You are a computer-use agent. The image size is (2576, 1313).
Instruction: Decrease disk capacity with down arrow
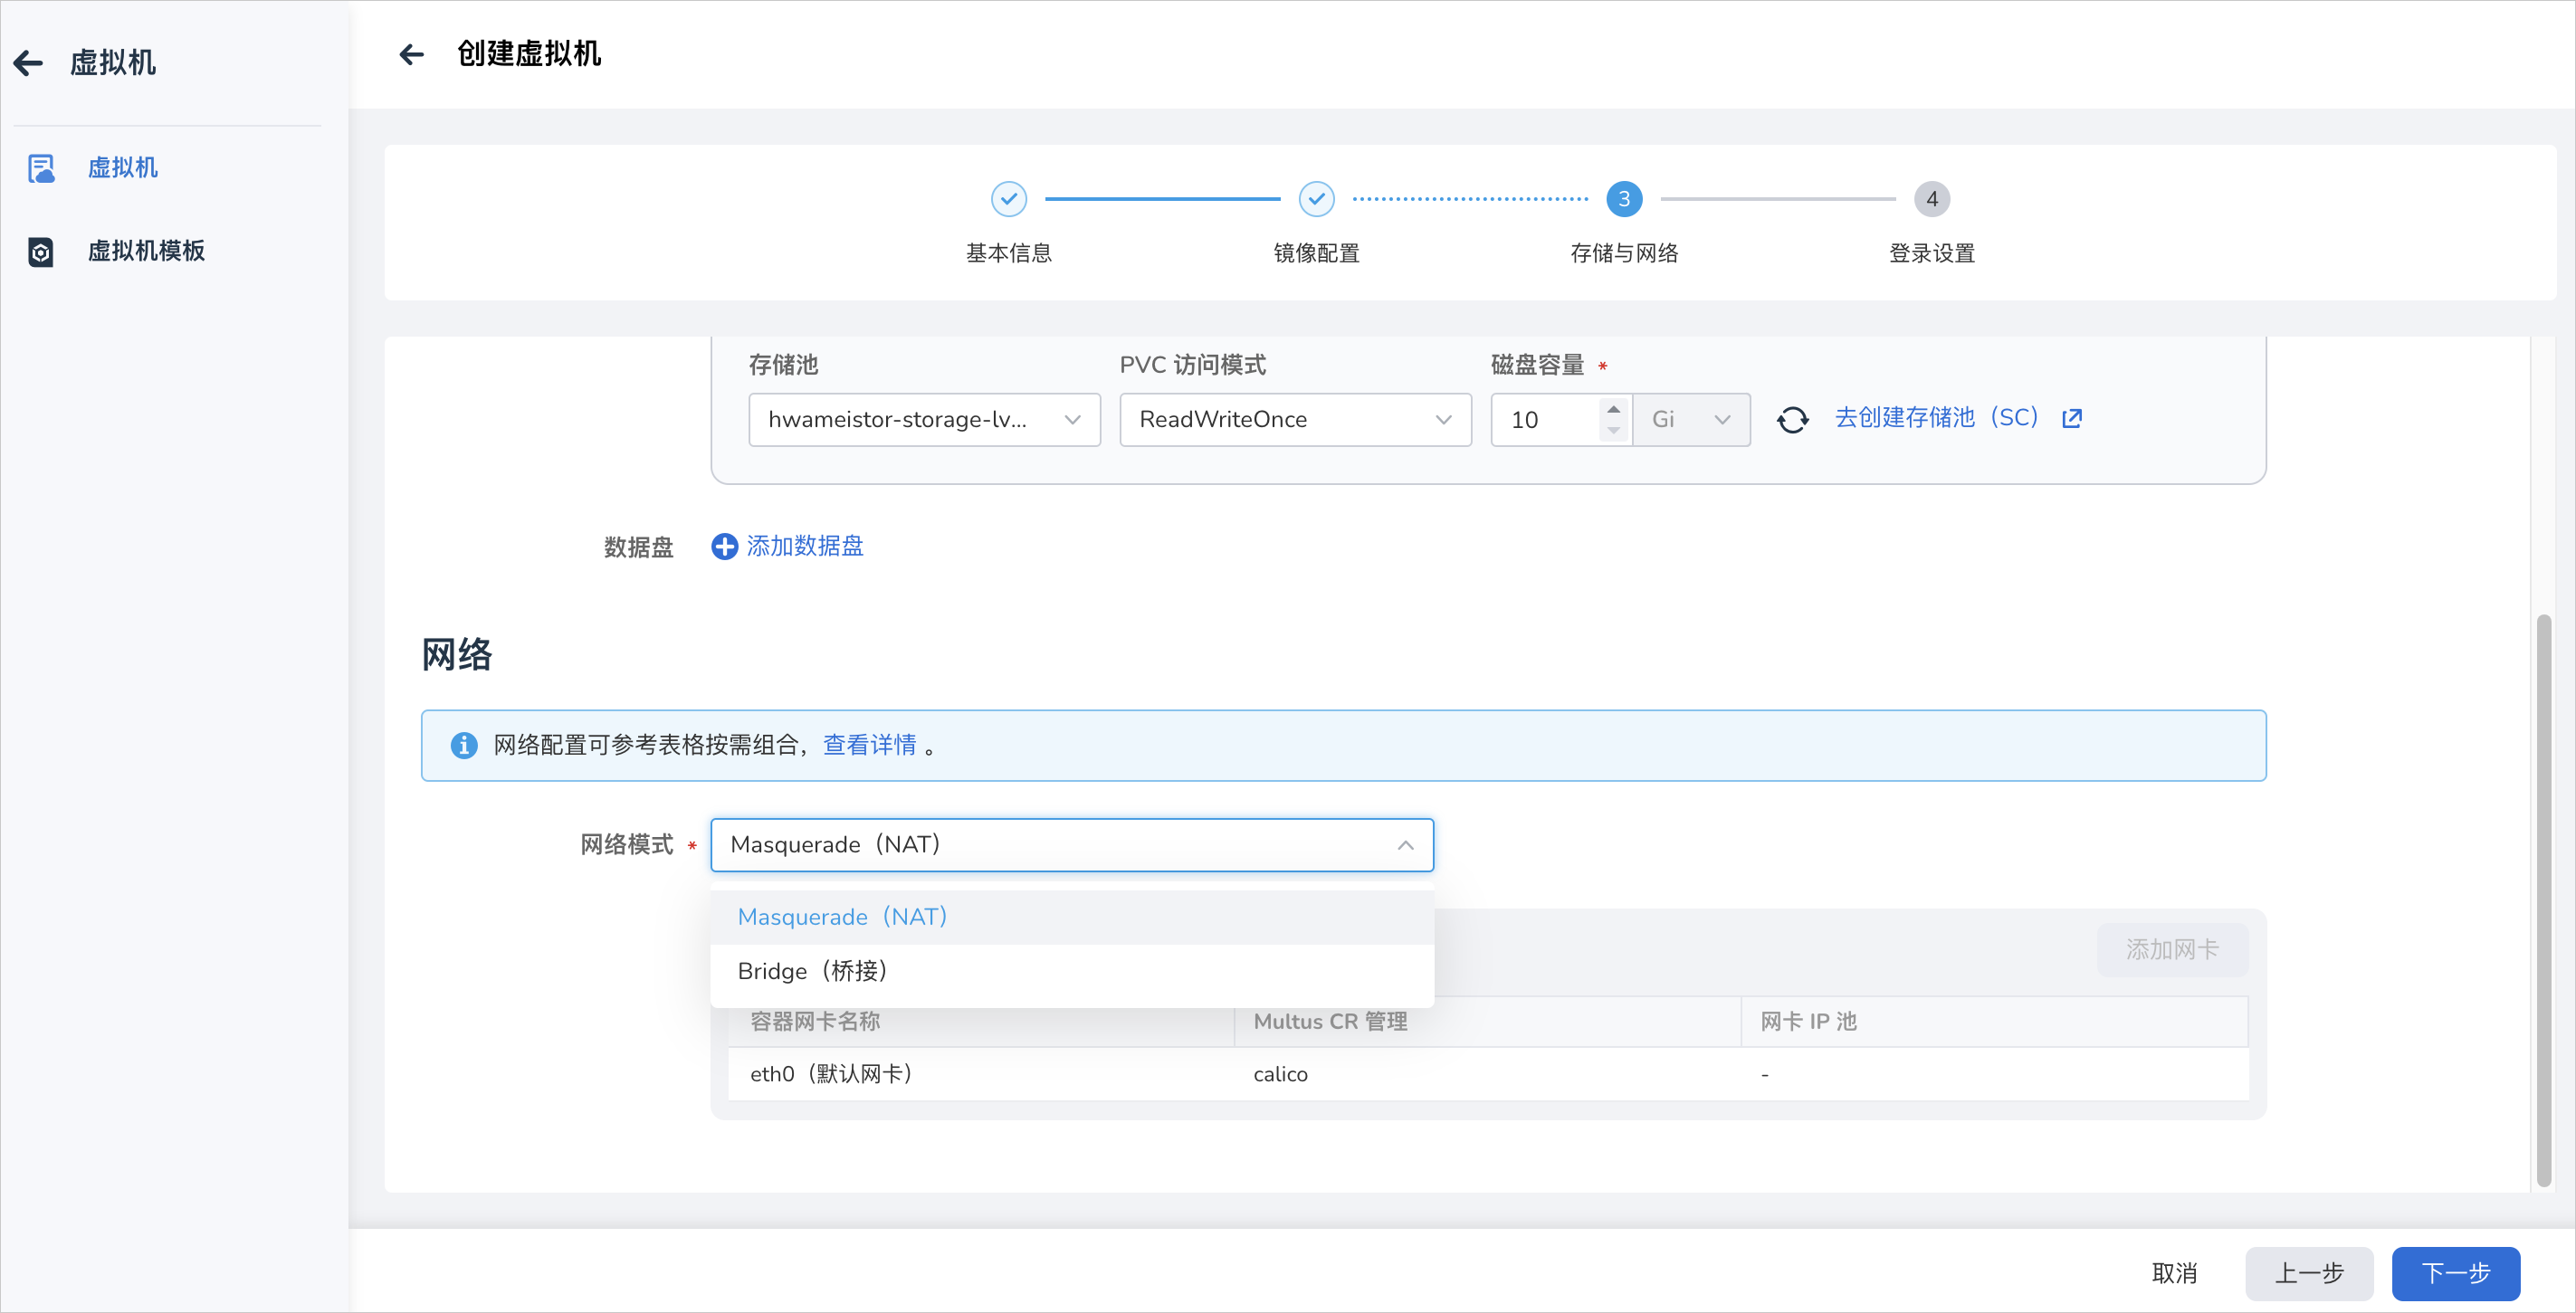click(1613, 431)
